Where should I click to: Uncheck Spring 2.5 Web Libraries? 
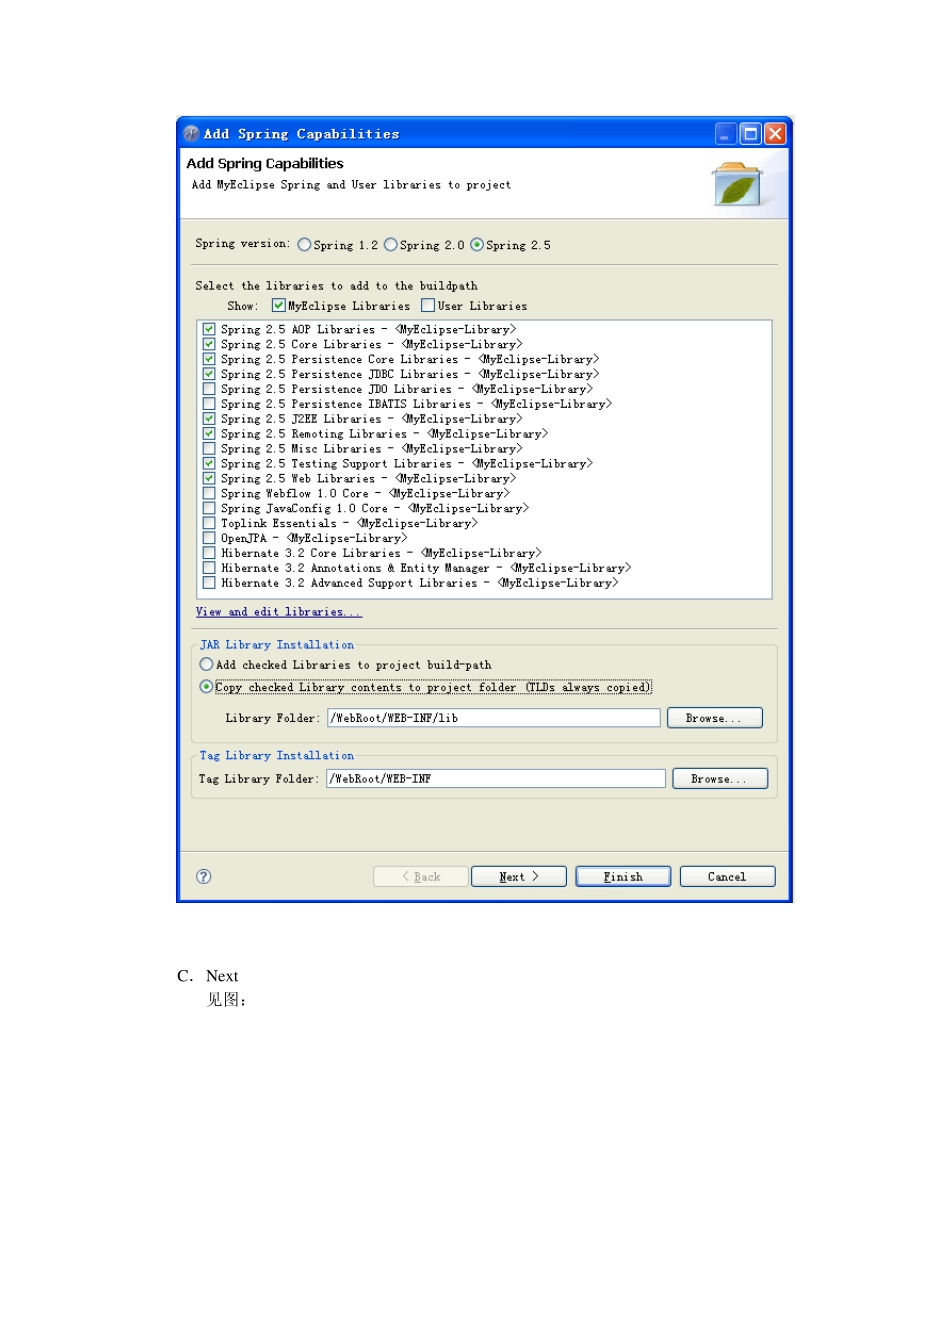tap(209, 479)
